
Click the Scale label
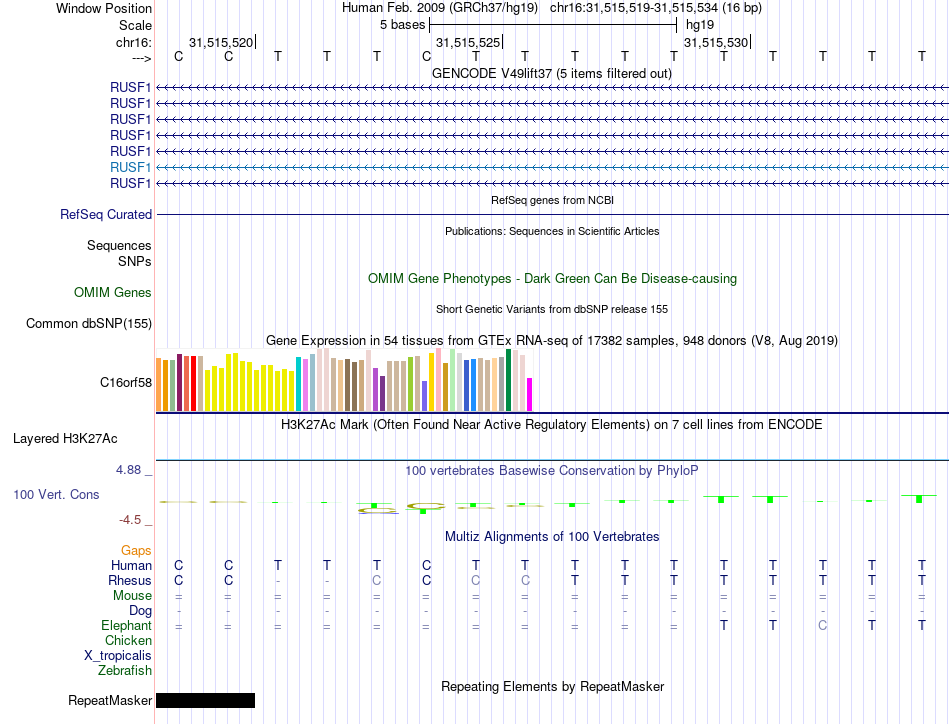click(135, 25)
